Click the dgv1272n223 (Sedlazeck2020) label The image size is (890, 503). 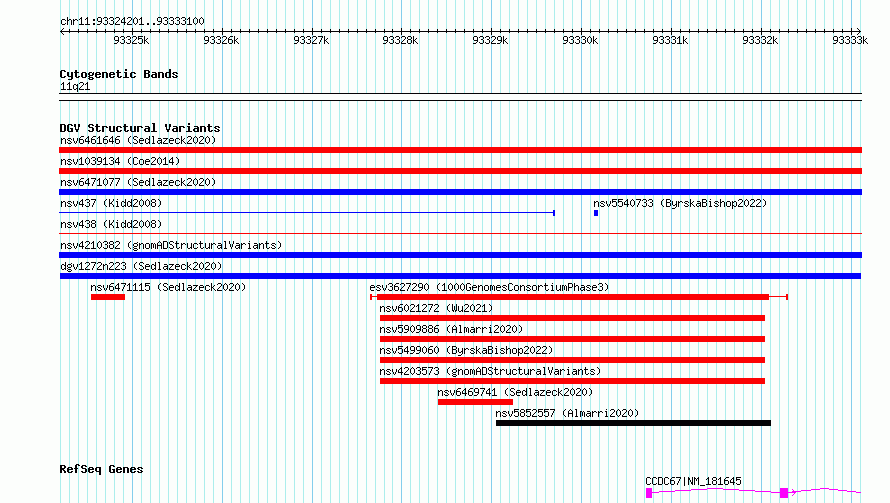point(141,266)
